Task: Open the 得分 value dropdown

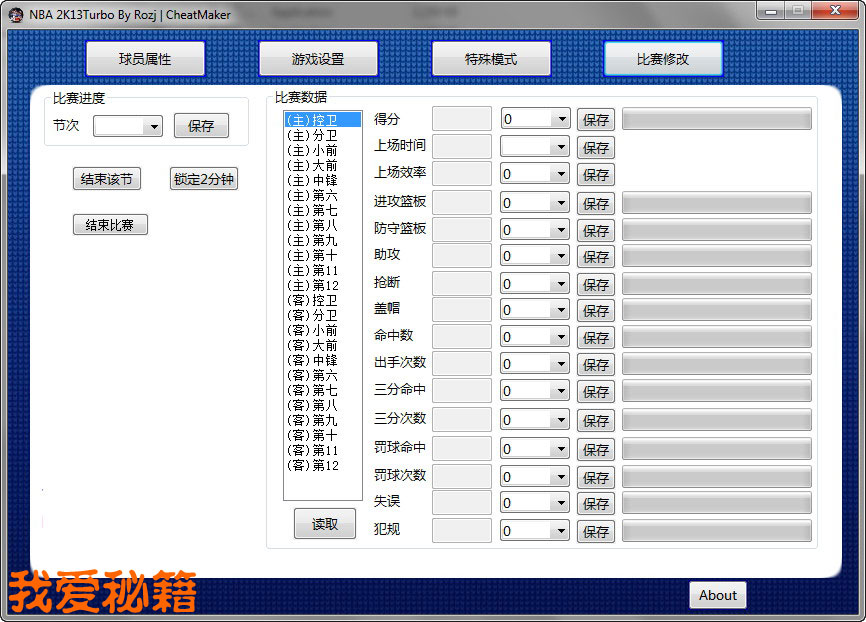Action: click(x=561, y=119)
